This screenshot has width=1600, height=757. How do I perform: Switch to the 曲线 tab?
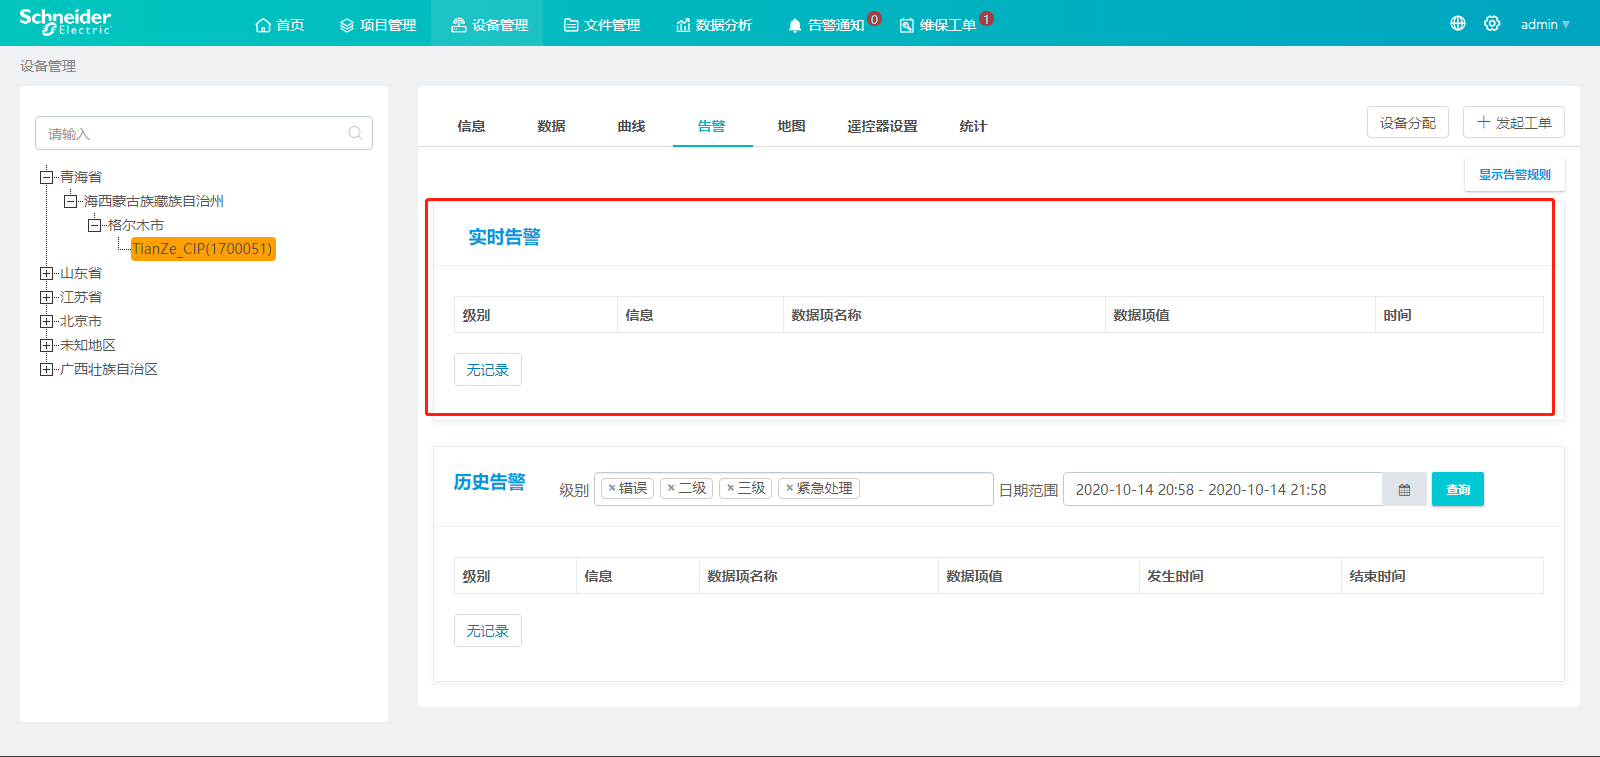631,126
